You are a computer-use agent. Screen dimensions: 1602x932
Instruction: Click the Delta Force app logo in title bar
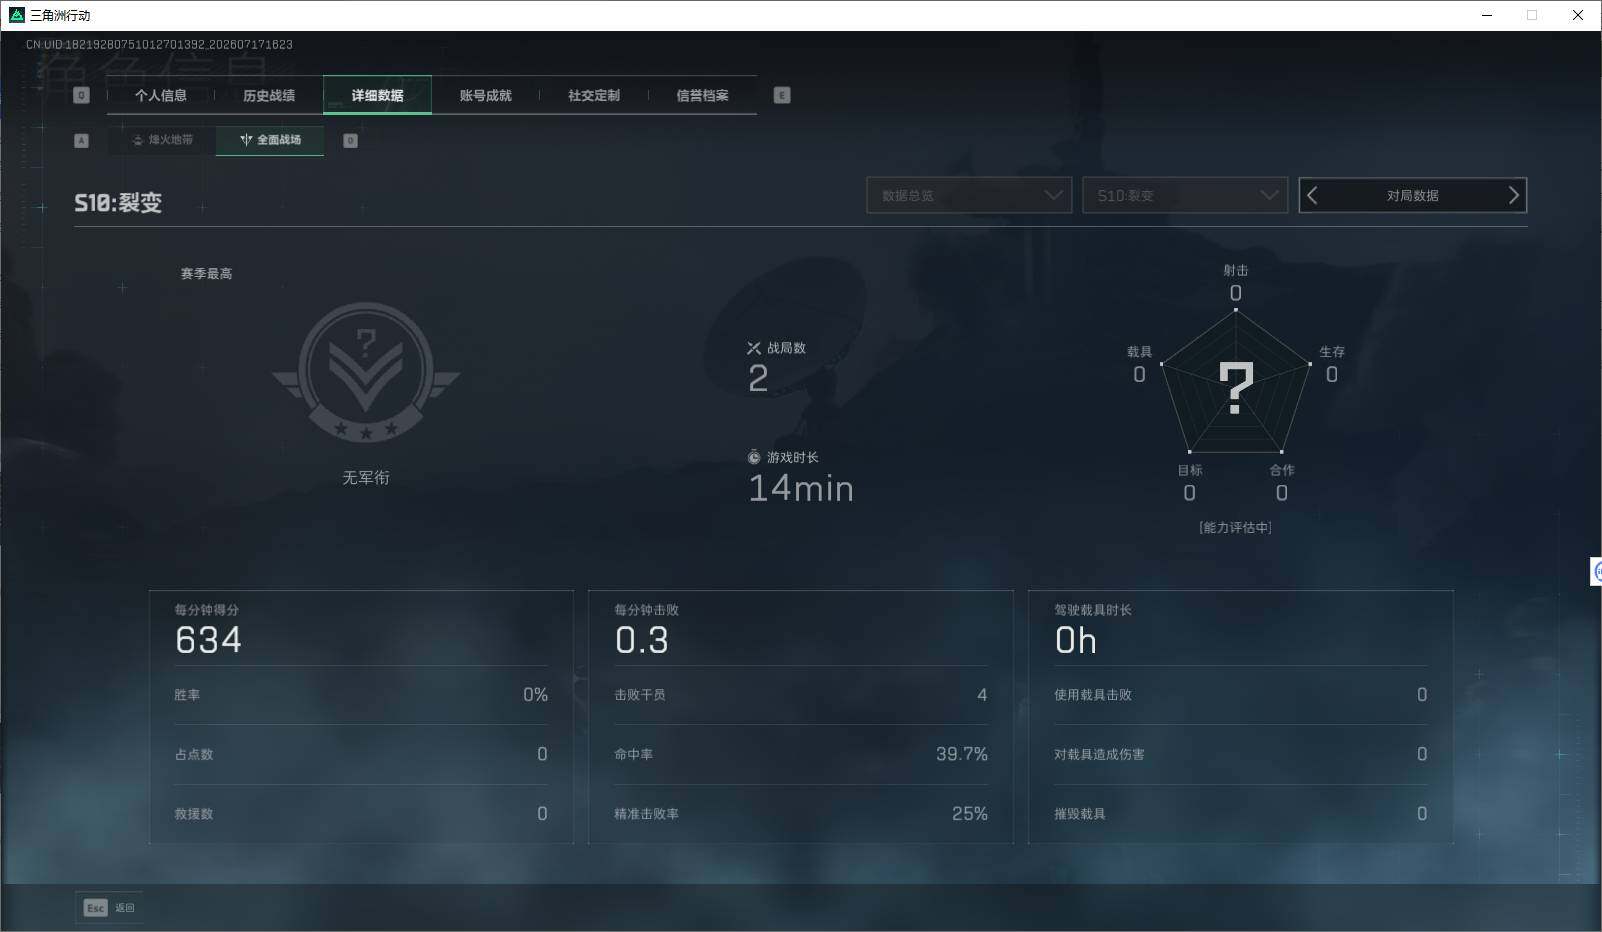click(x=16, y=15)
